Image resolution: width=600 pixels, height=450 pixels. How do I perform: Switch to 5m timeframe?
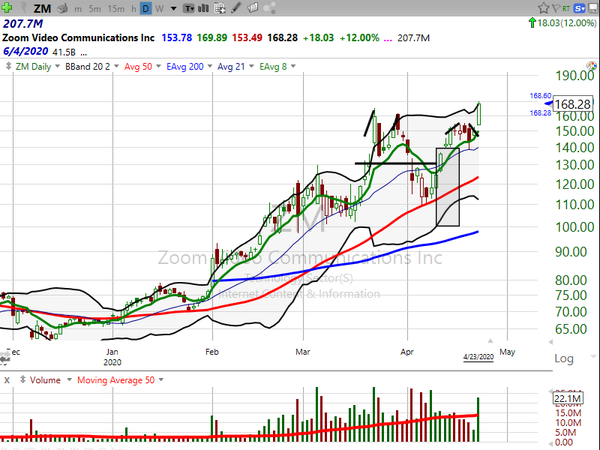click(x=95, y=8)
